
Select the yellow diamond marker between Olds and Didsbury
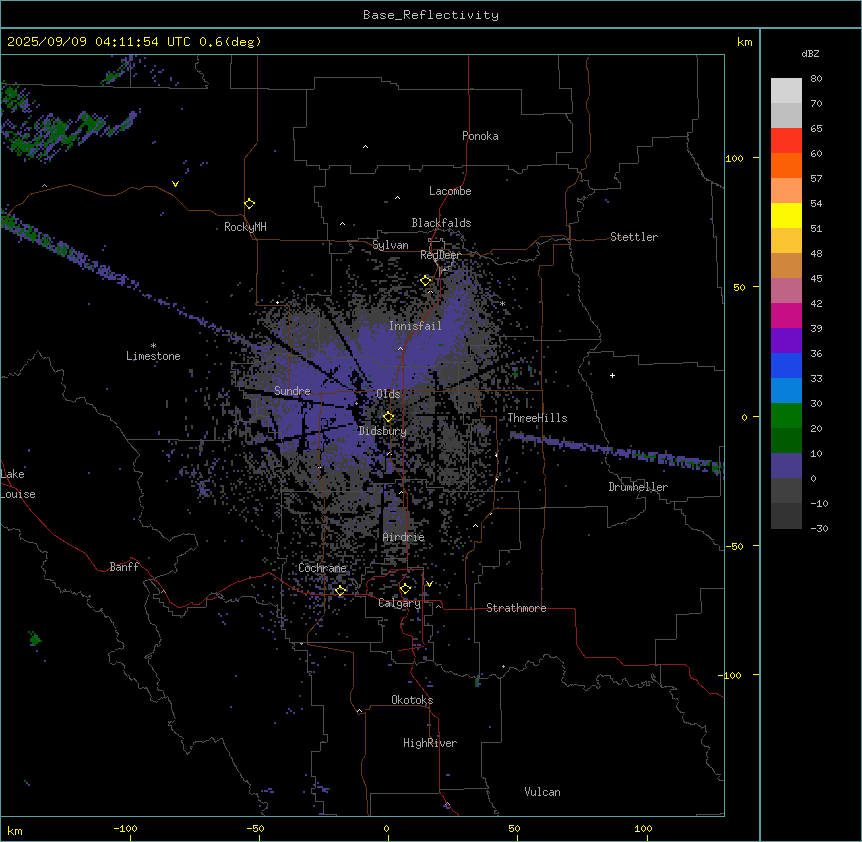tap(388, 417)
